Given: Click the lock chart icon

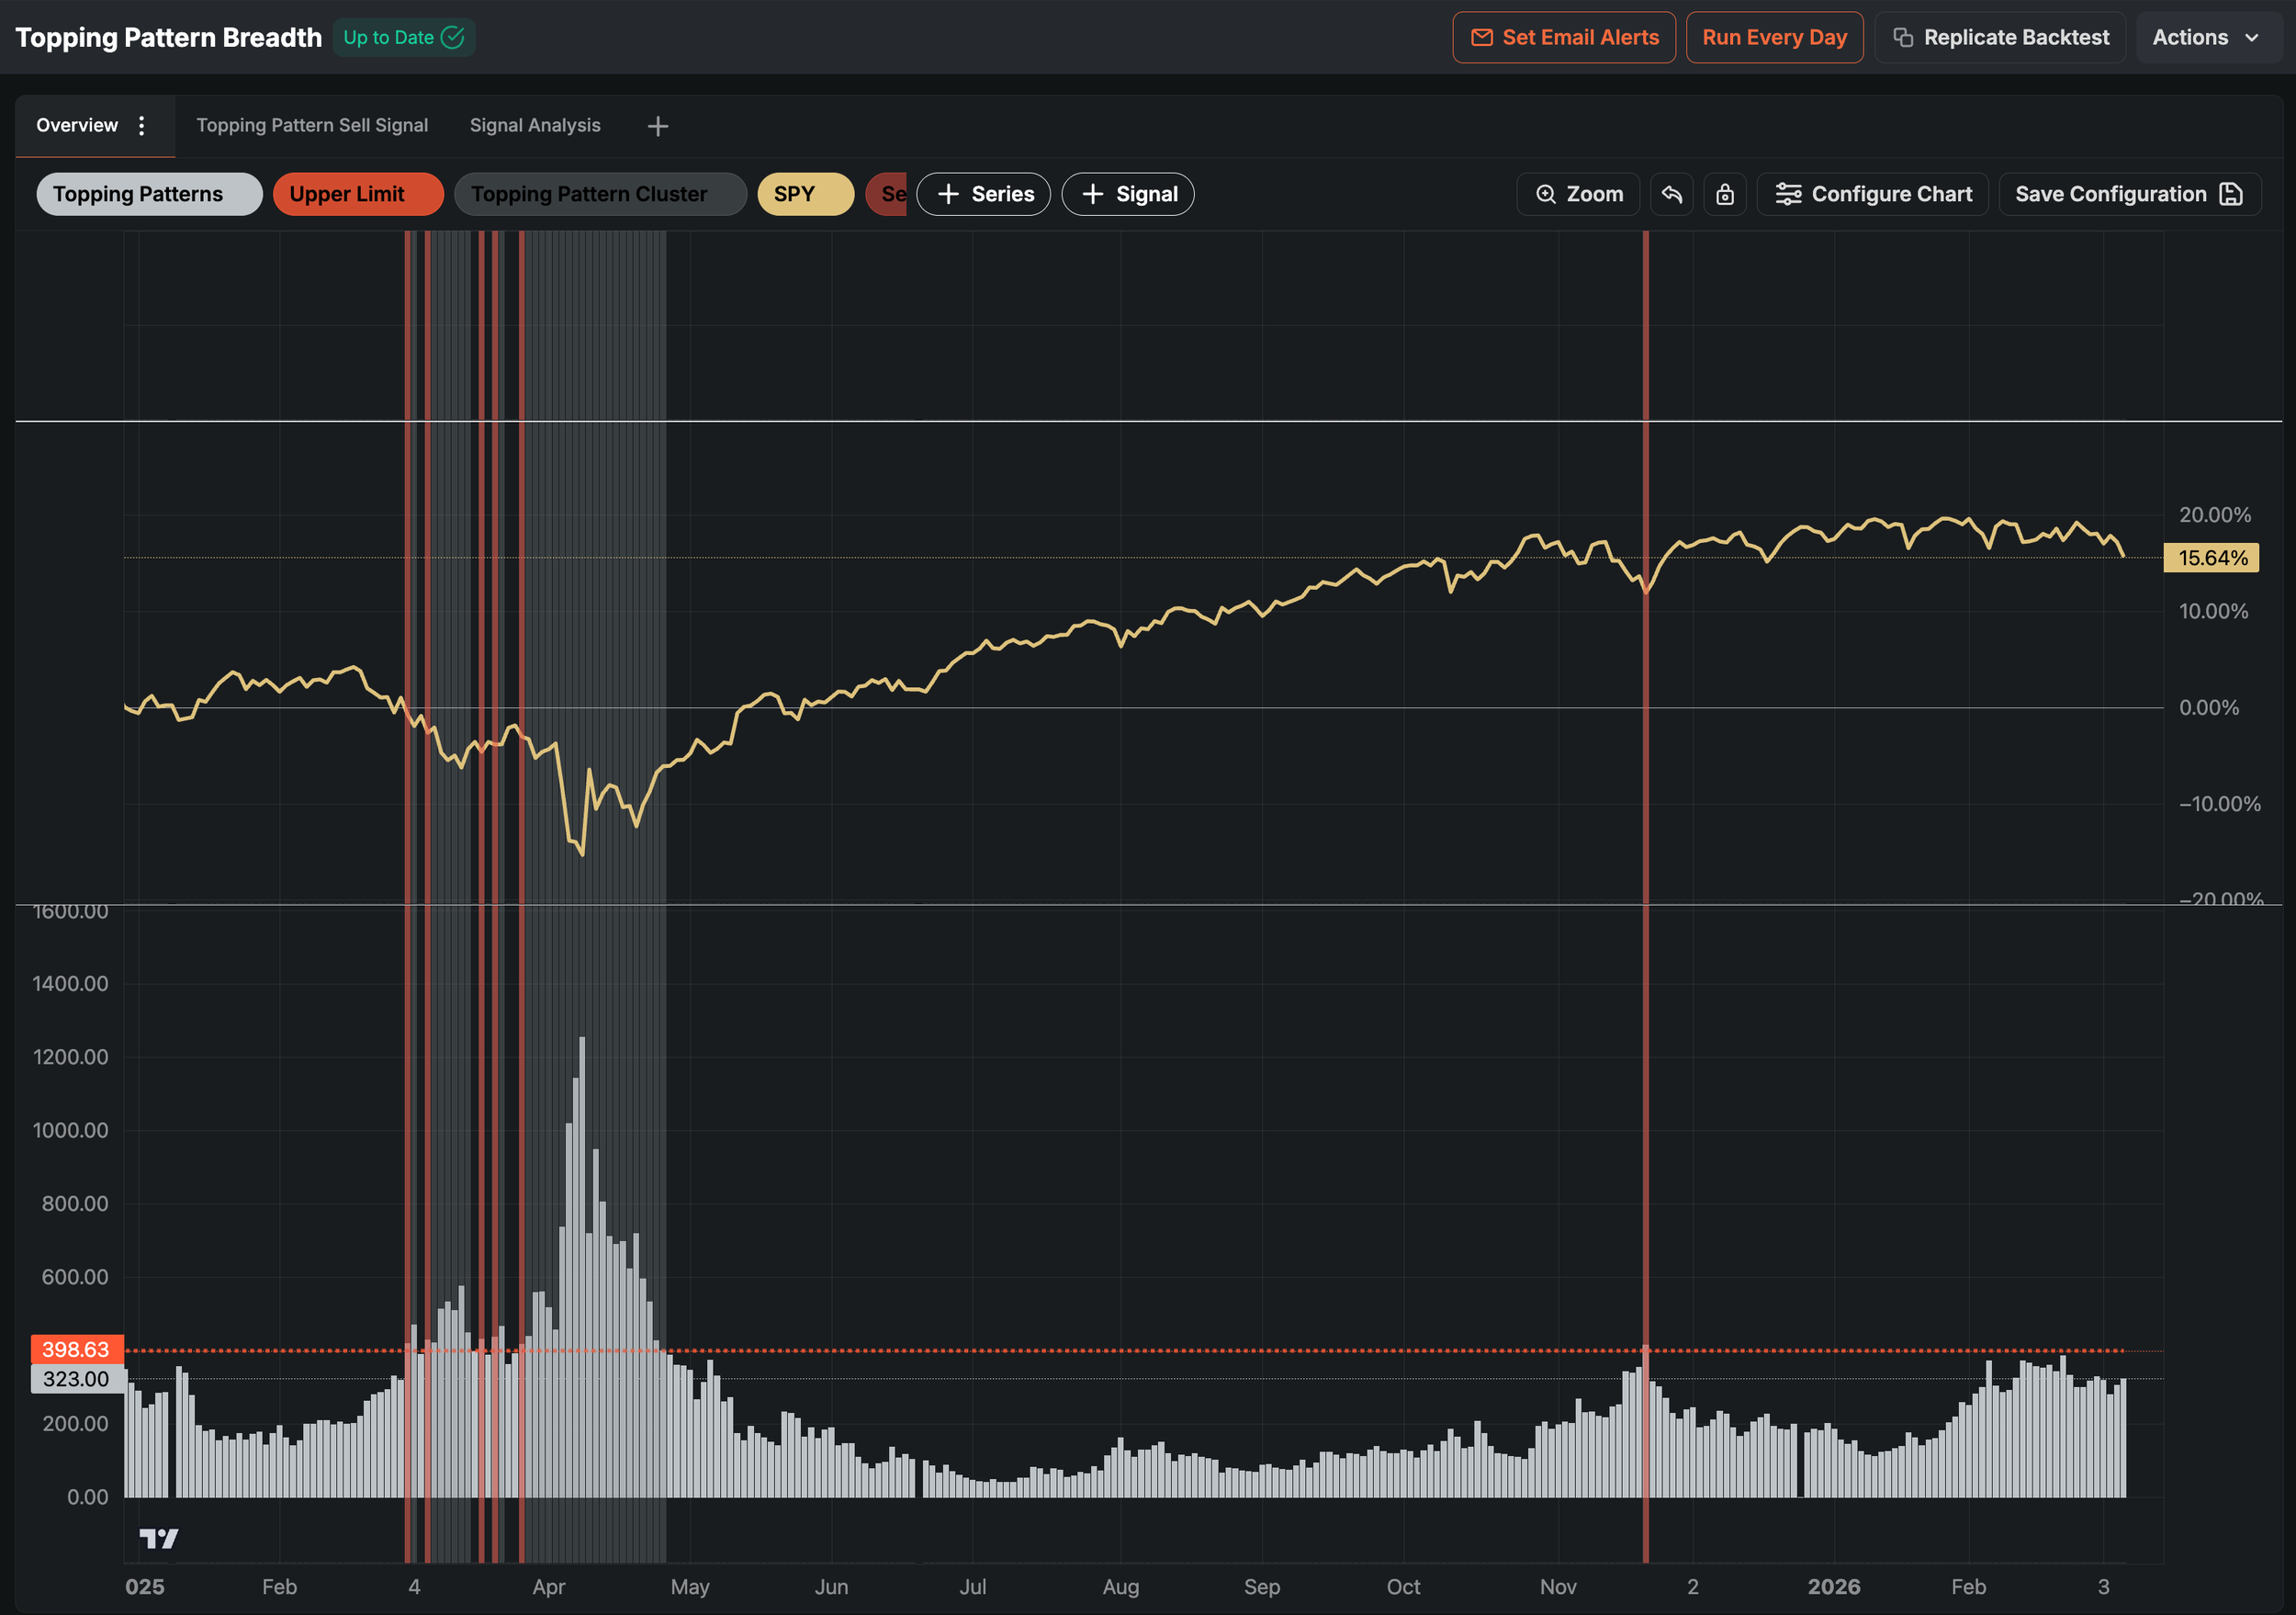Looking at the screenshot, I should (1725, 194).
